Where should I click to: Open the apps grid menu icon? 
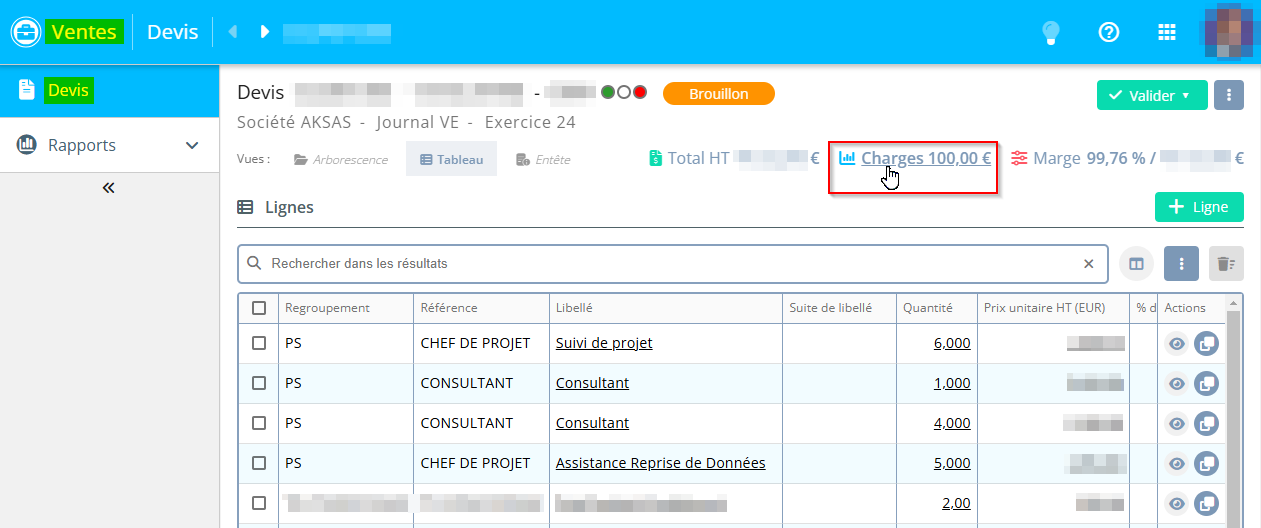tap(1166, 32)
